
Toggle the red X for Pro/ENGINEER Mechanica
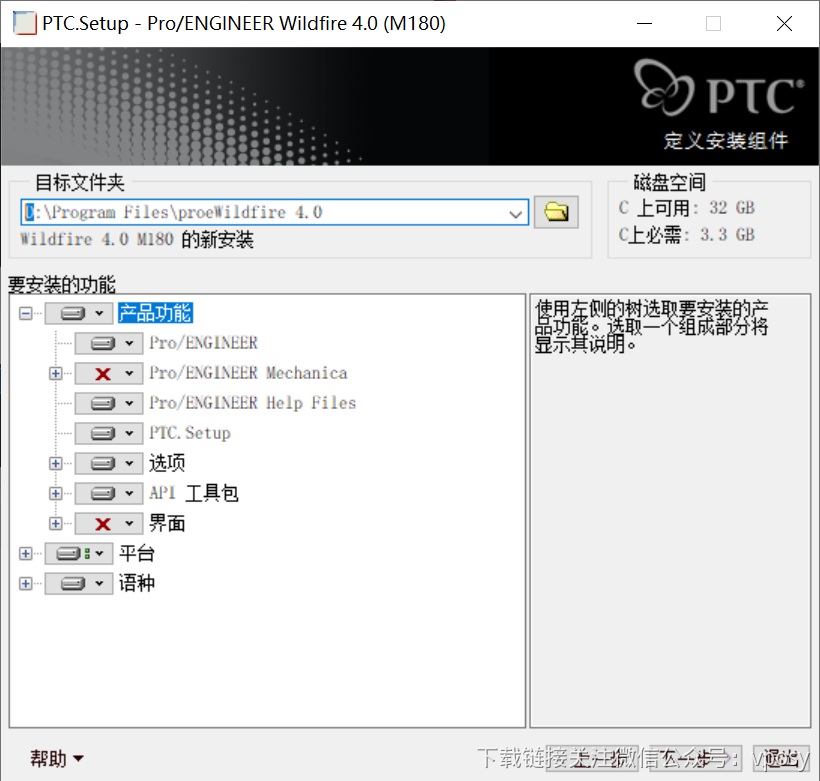[x=101, y=373]
